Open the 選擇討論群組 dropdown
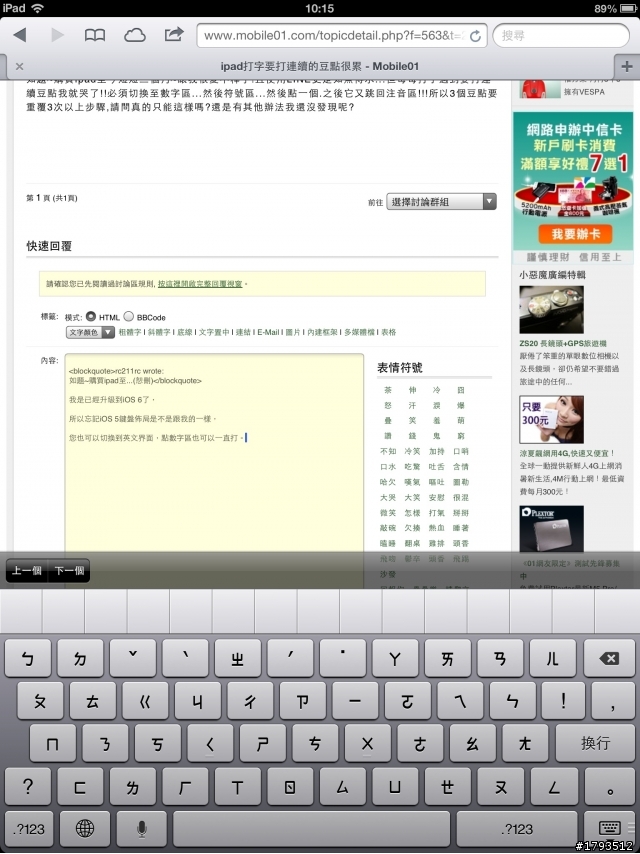Image resolution: width=640 pixels, height=854 pixels. pos(441,202)
